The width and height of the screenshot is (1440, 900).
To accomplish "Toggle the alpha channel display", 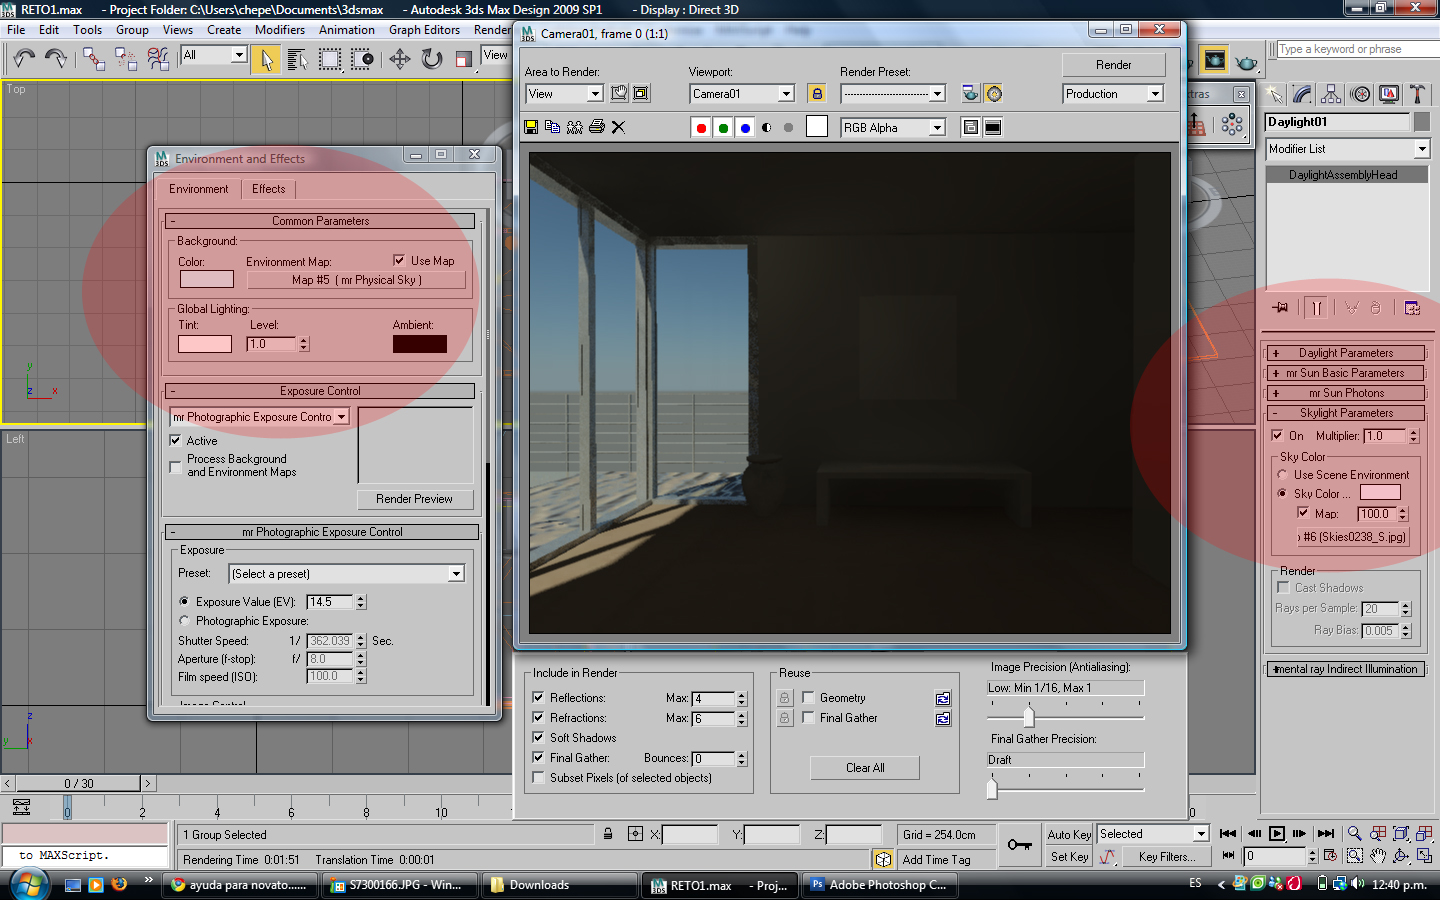I will (x=767, y=127).
